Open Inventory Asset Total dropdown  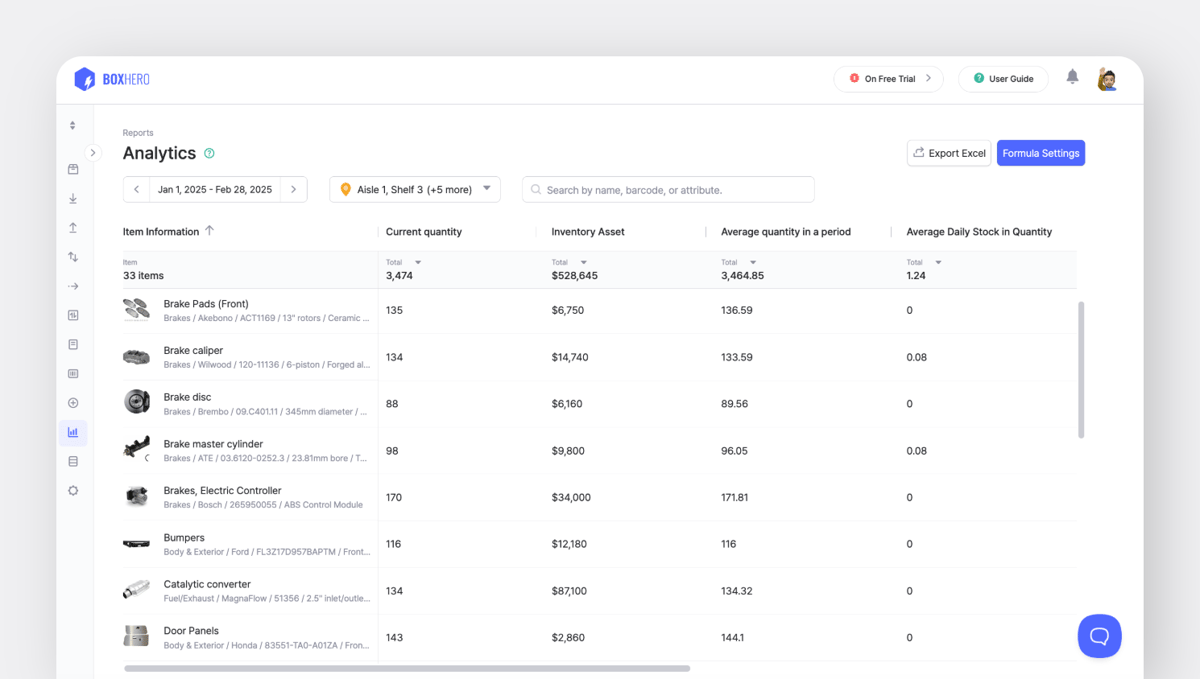coord(583,263)
